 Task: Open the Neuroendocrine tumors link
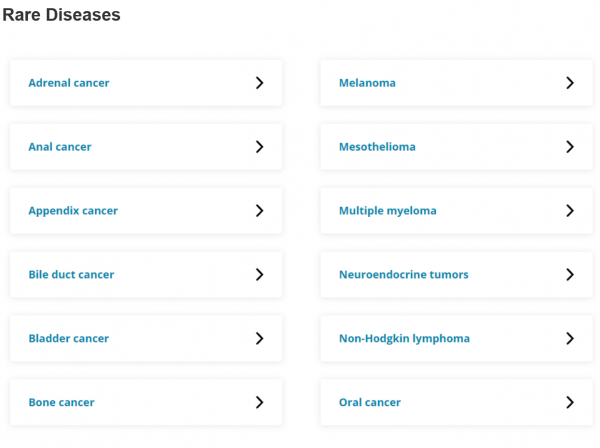click(404, 274)
